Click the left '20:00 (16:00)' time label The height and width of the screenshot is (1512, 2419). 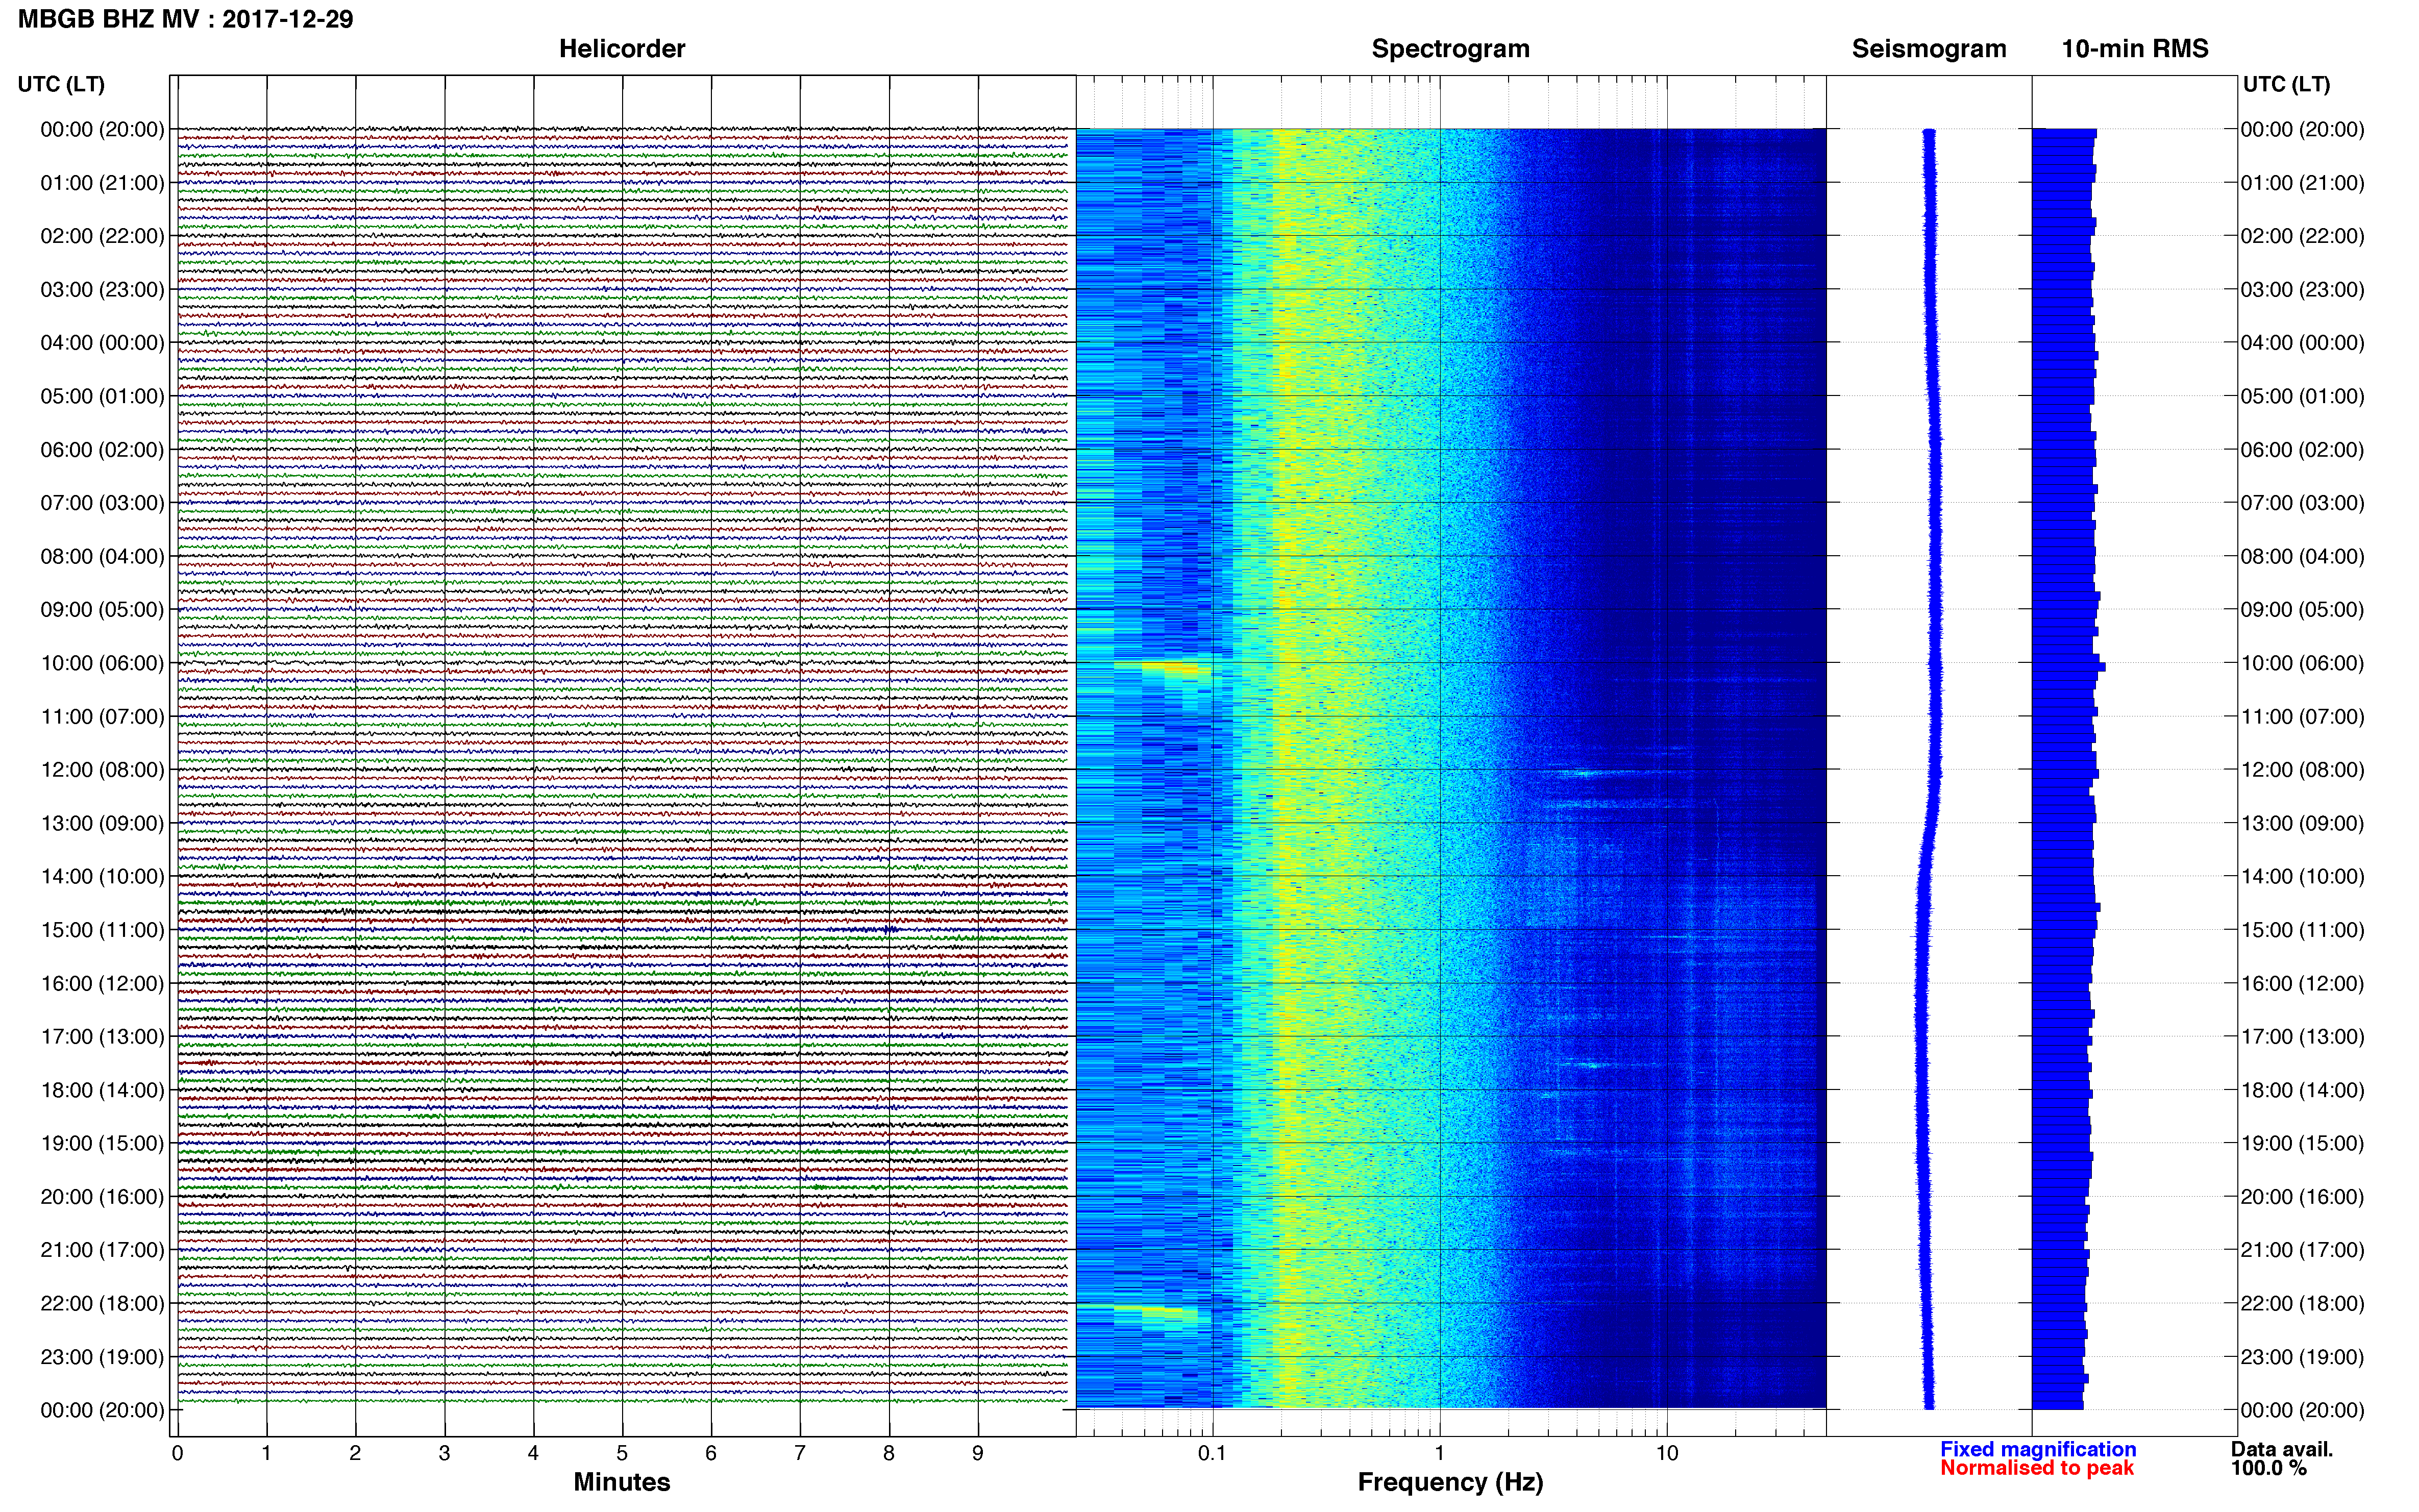(102, 1197)
